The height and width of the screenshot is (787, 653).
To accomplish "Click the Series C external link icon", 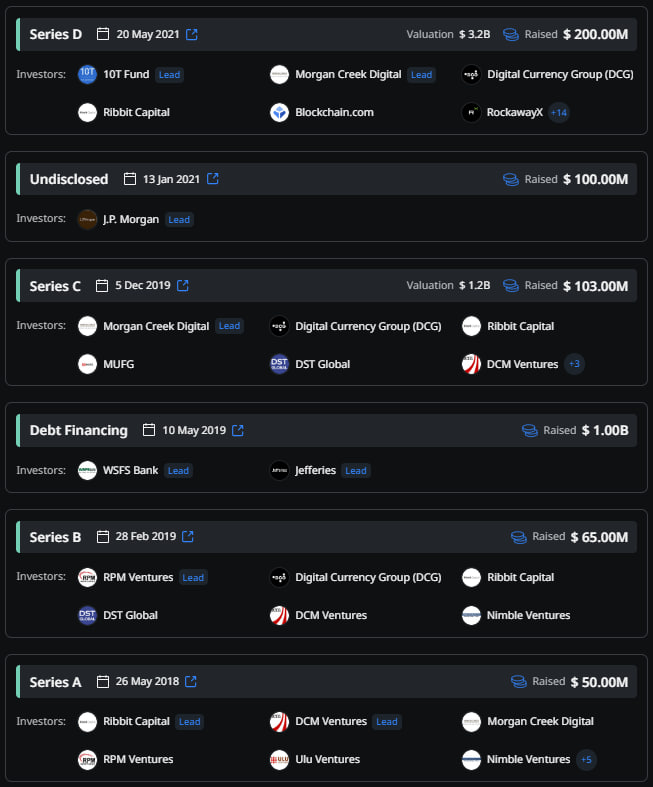I will tap(183, 285).
